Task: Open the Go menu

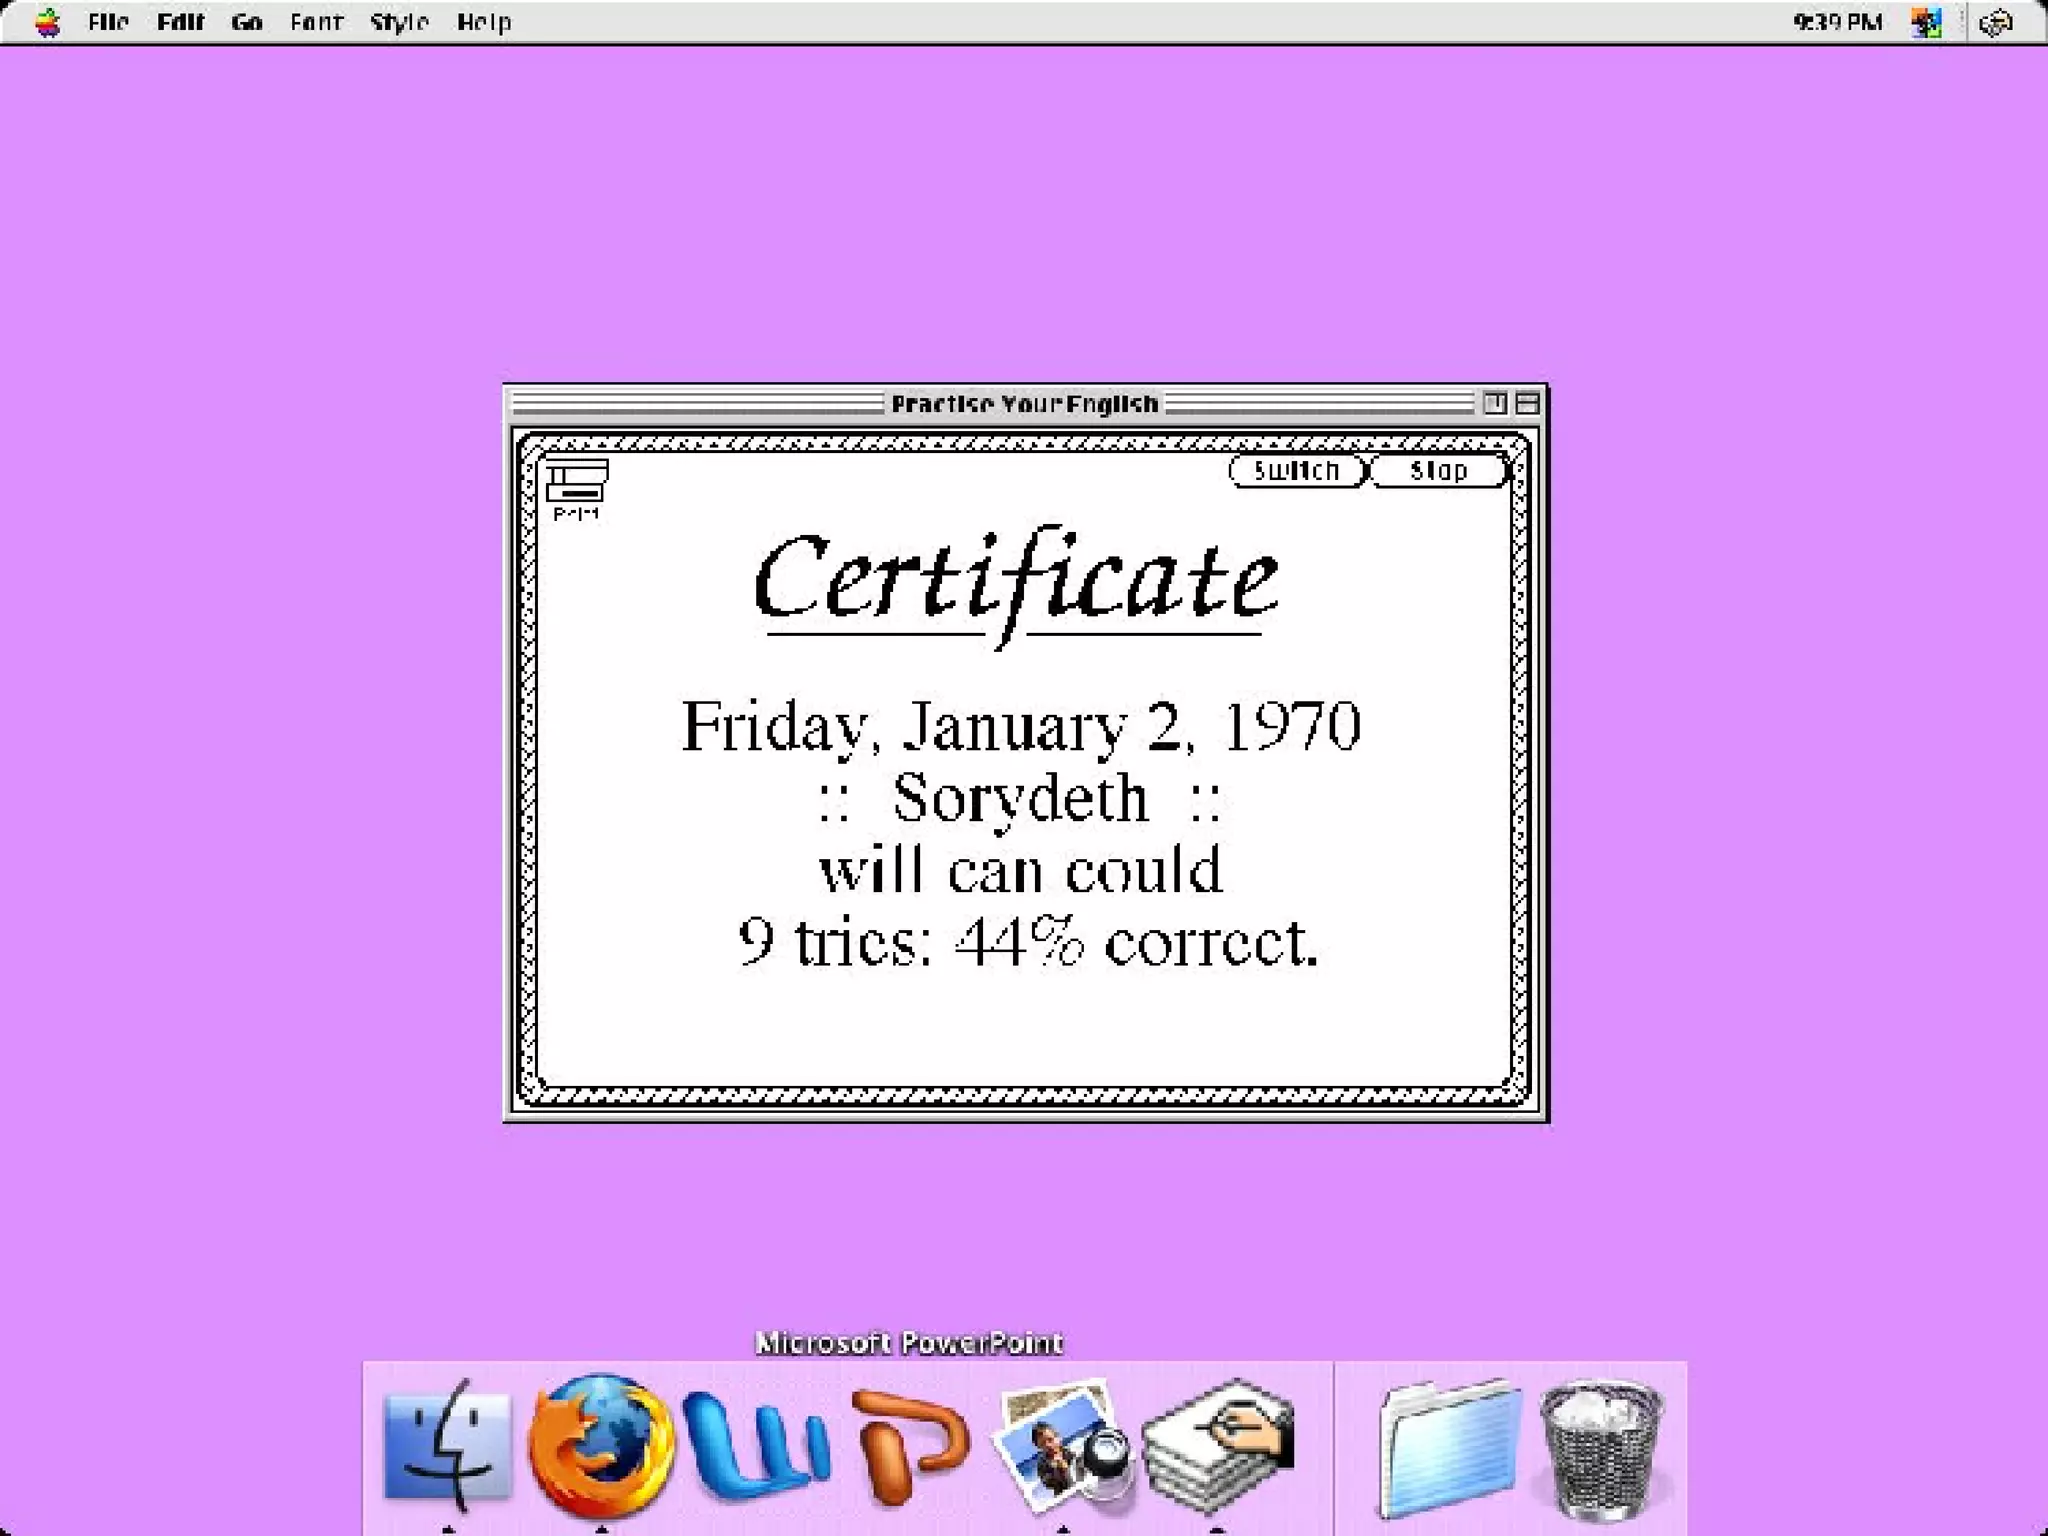Action: click(x=246, y=21)
